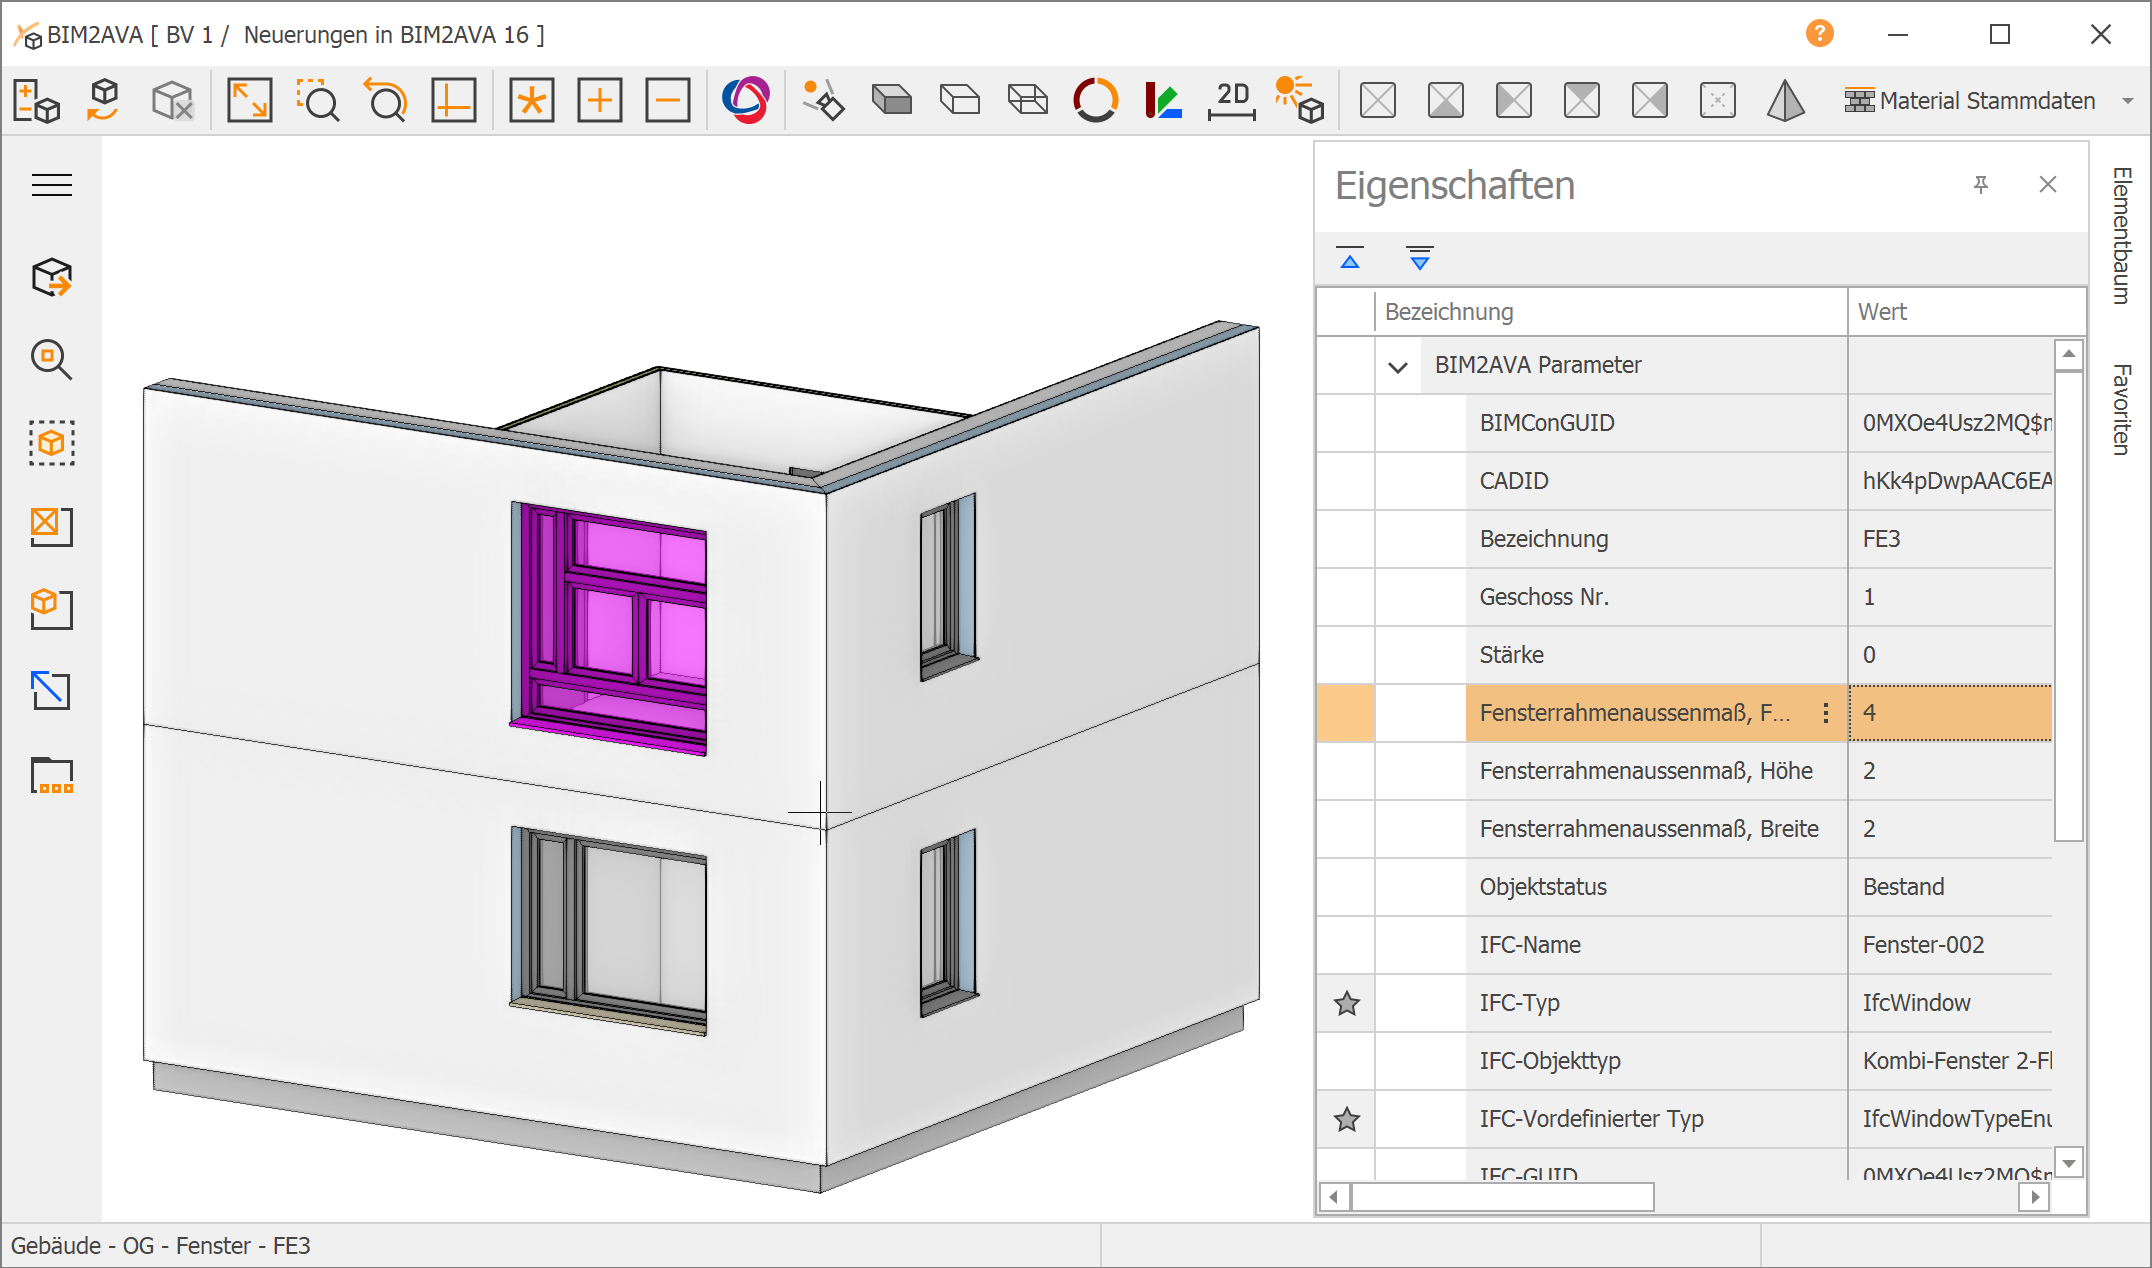
Task: Open the Material Stammdaten dropdown arrow
Action: [2127, 101]
